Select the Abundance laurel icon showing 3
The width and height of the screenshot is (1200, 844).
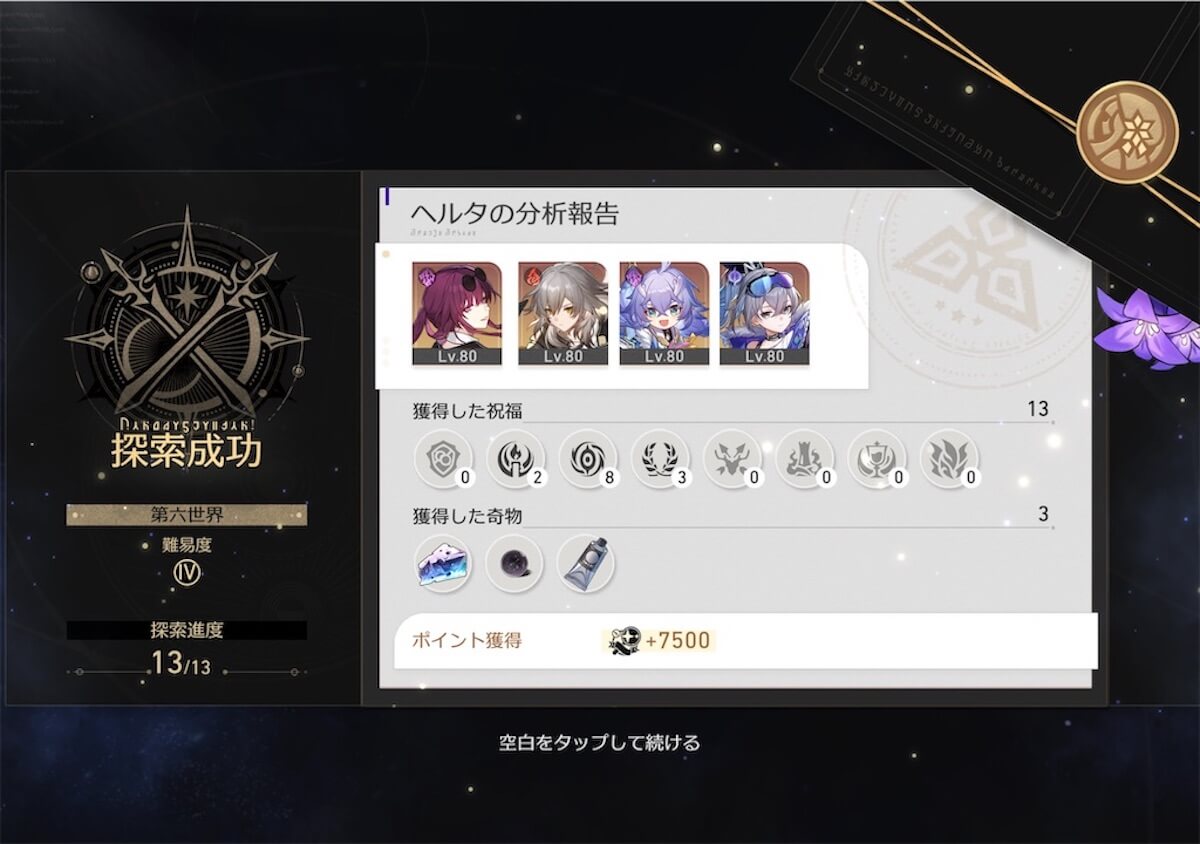click(660, 459)
